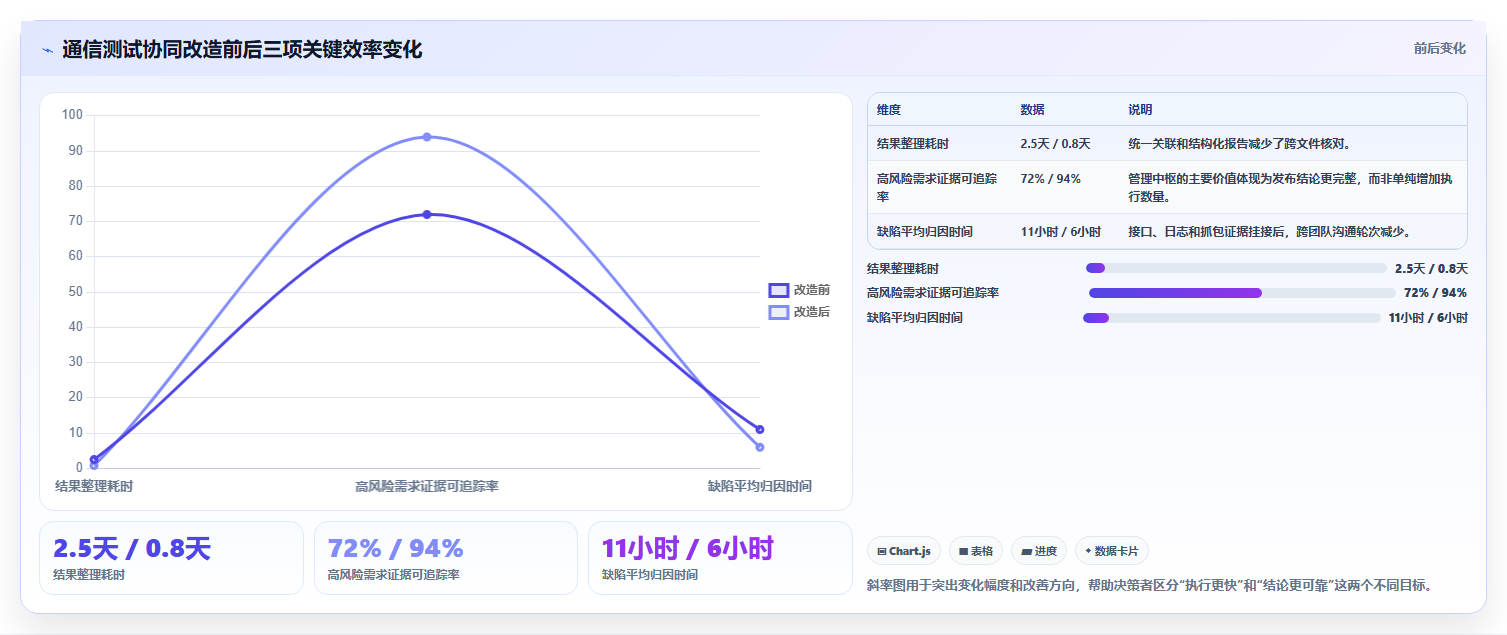
Task: Click the 前后变化 tag in the header
Action: coord(1440,48)
